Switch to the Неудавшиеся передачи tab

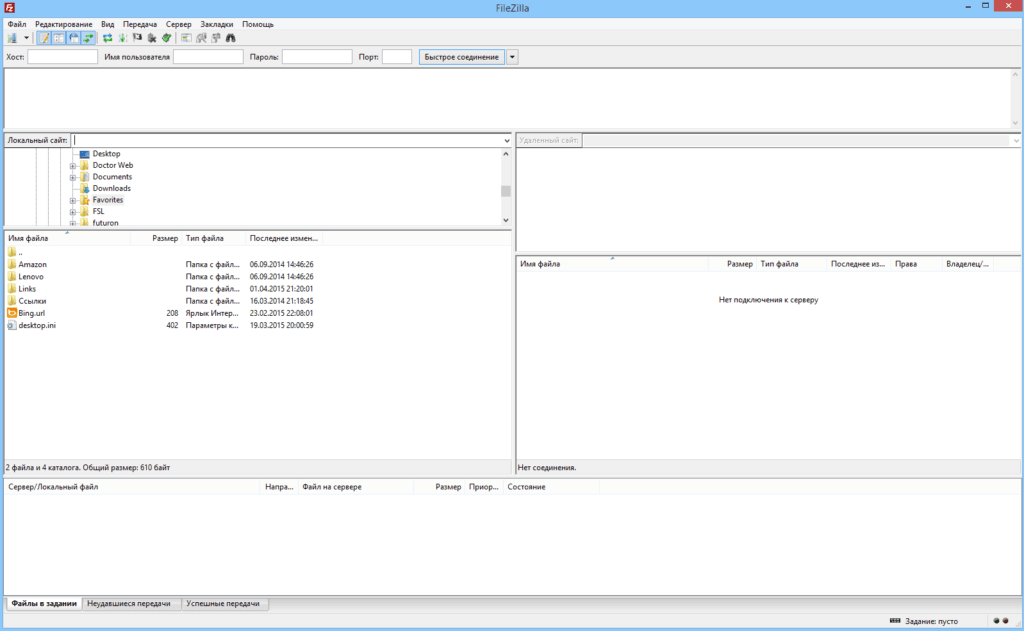click(129, 604)
